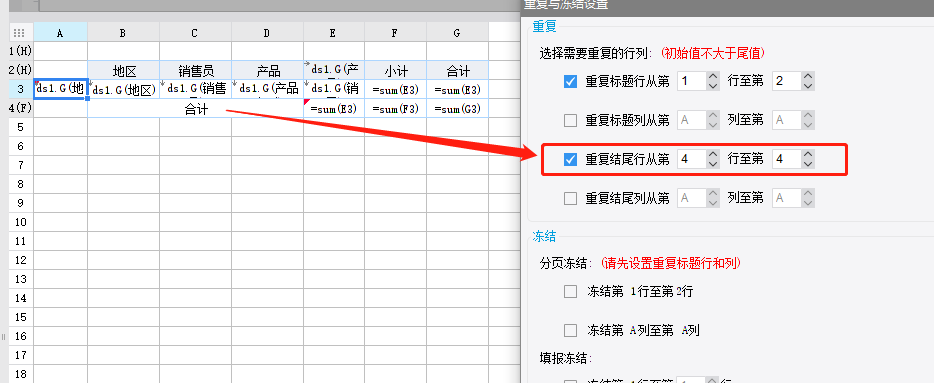
Task: Click the 合计 header cell in column G
Action: pos(457,70)
